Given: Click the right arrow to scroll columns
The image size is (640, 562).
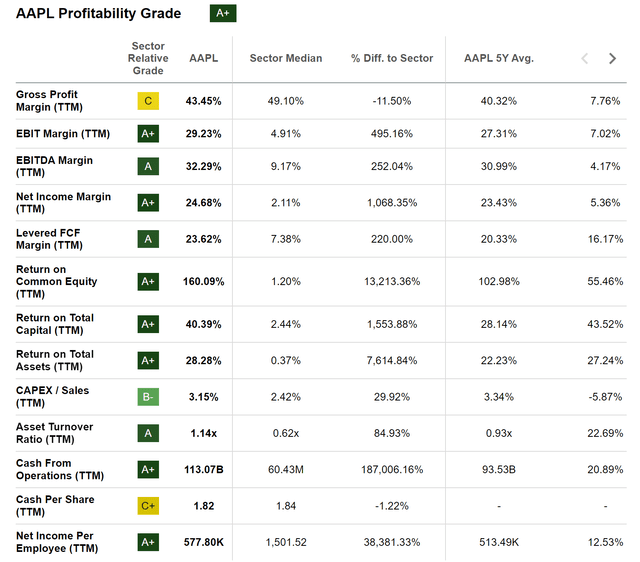Looking at the screenshot, I should pyautogui.click(x=612, y=58).
